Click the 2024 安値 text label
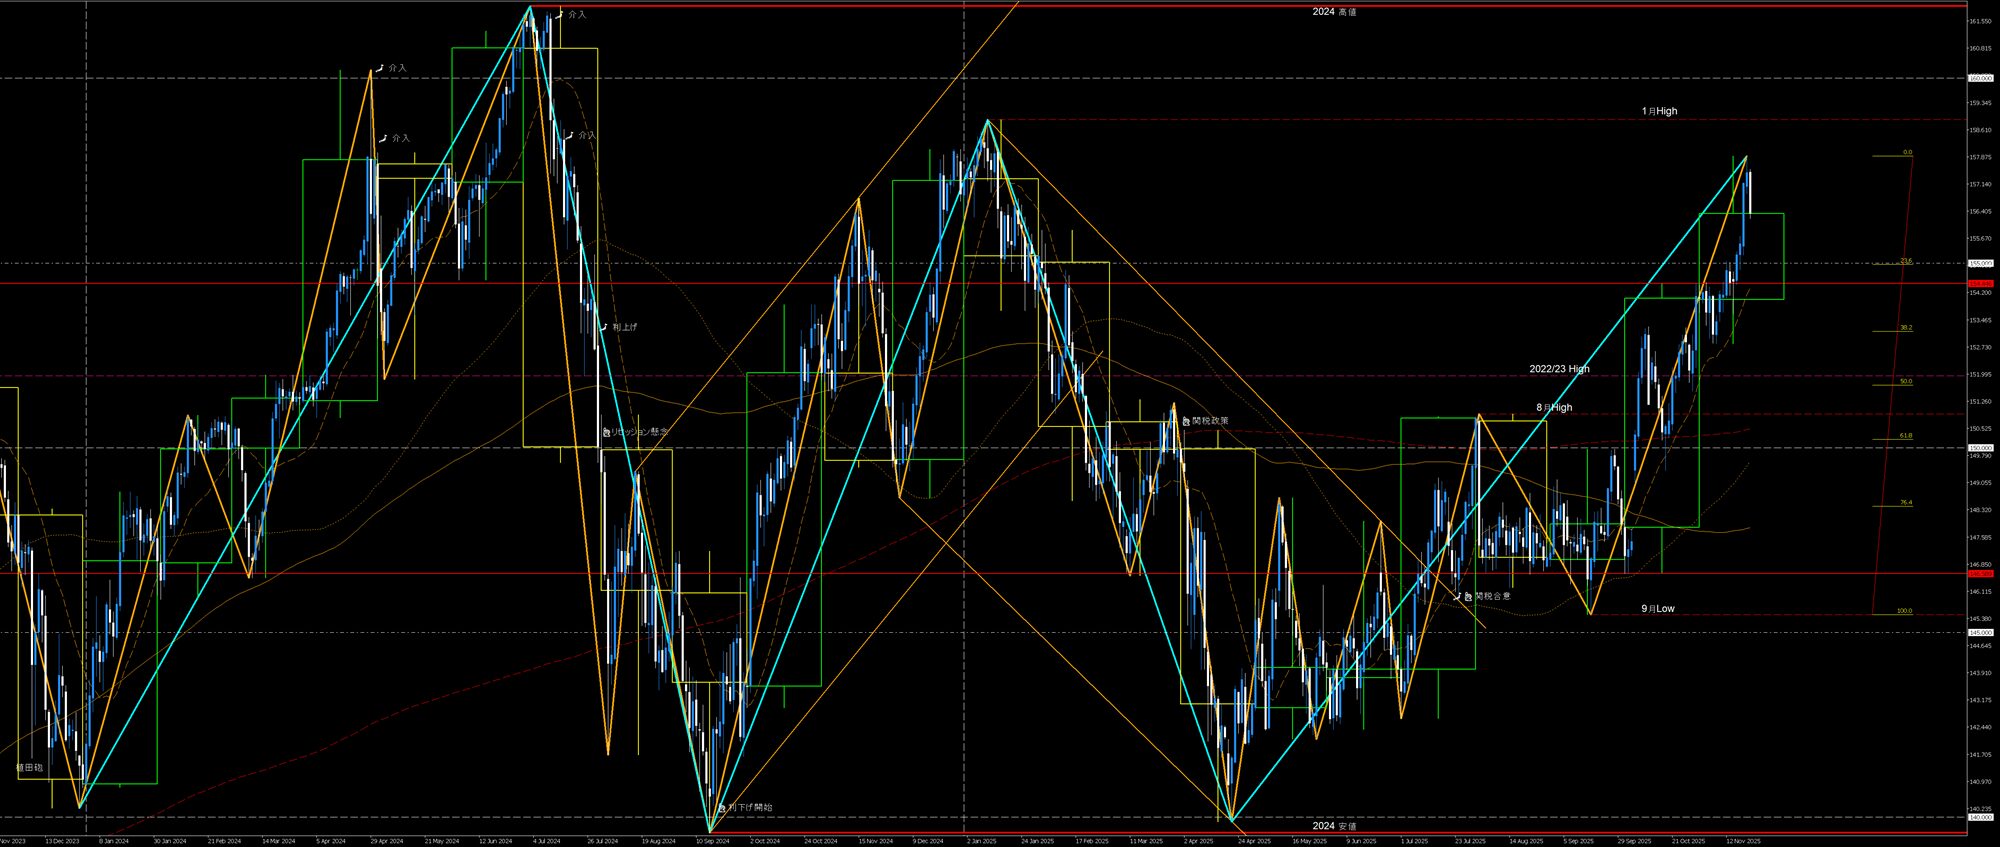Screen dimensions: 2000x847 click(x=1334, y=826)
